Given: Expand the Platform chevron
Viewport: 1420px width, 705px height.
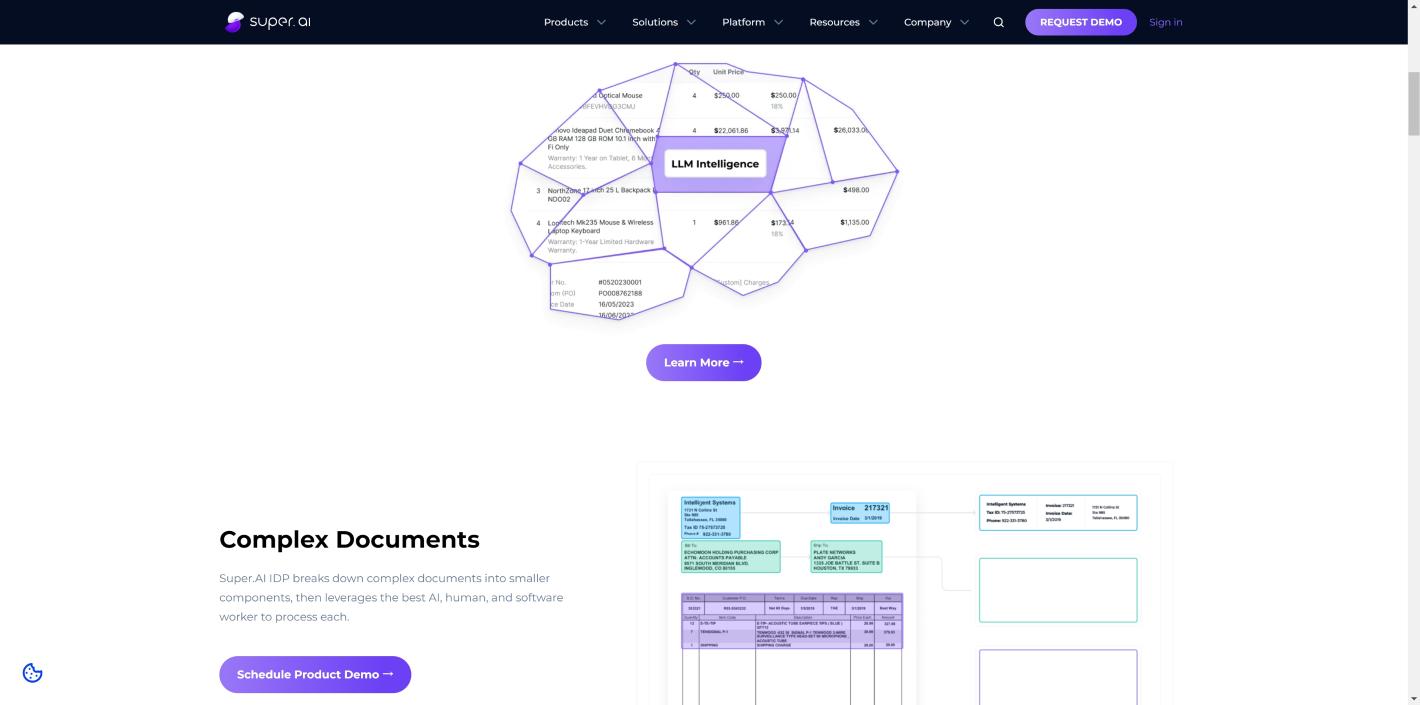Looking at the screenshot, I should coord(778,22).
